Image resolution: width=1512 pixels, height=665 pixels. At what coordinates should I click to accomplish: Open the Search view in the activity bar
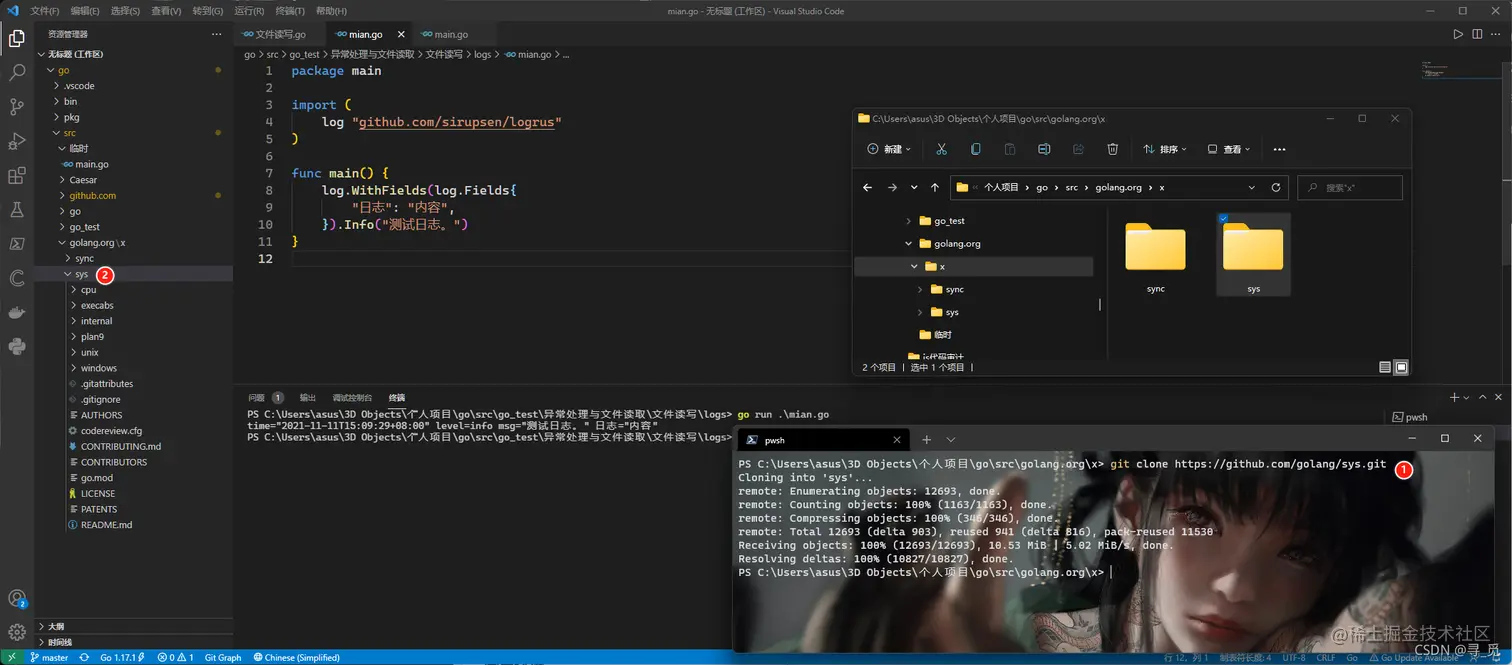(17, 73)
